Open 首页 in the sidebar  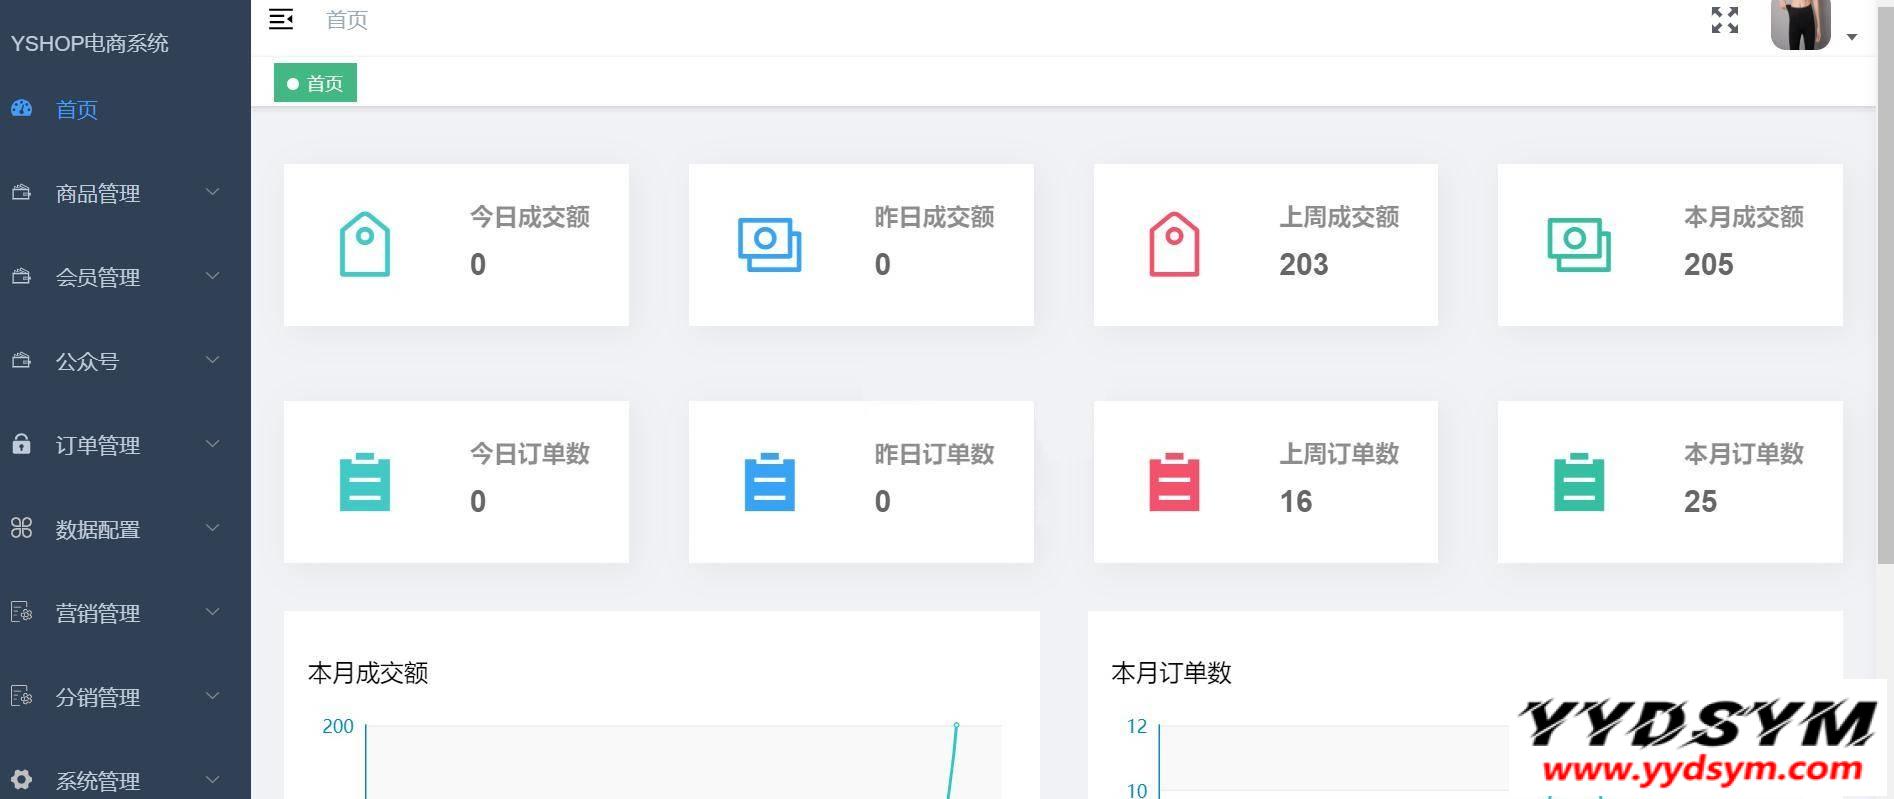coord(77,110)
